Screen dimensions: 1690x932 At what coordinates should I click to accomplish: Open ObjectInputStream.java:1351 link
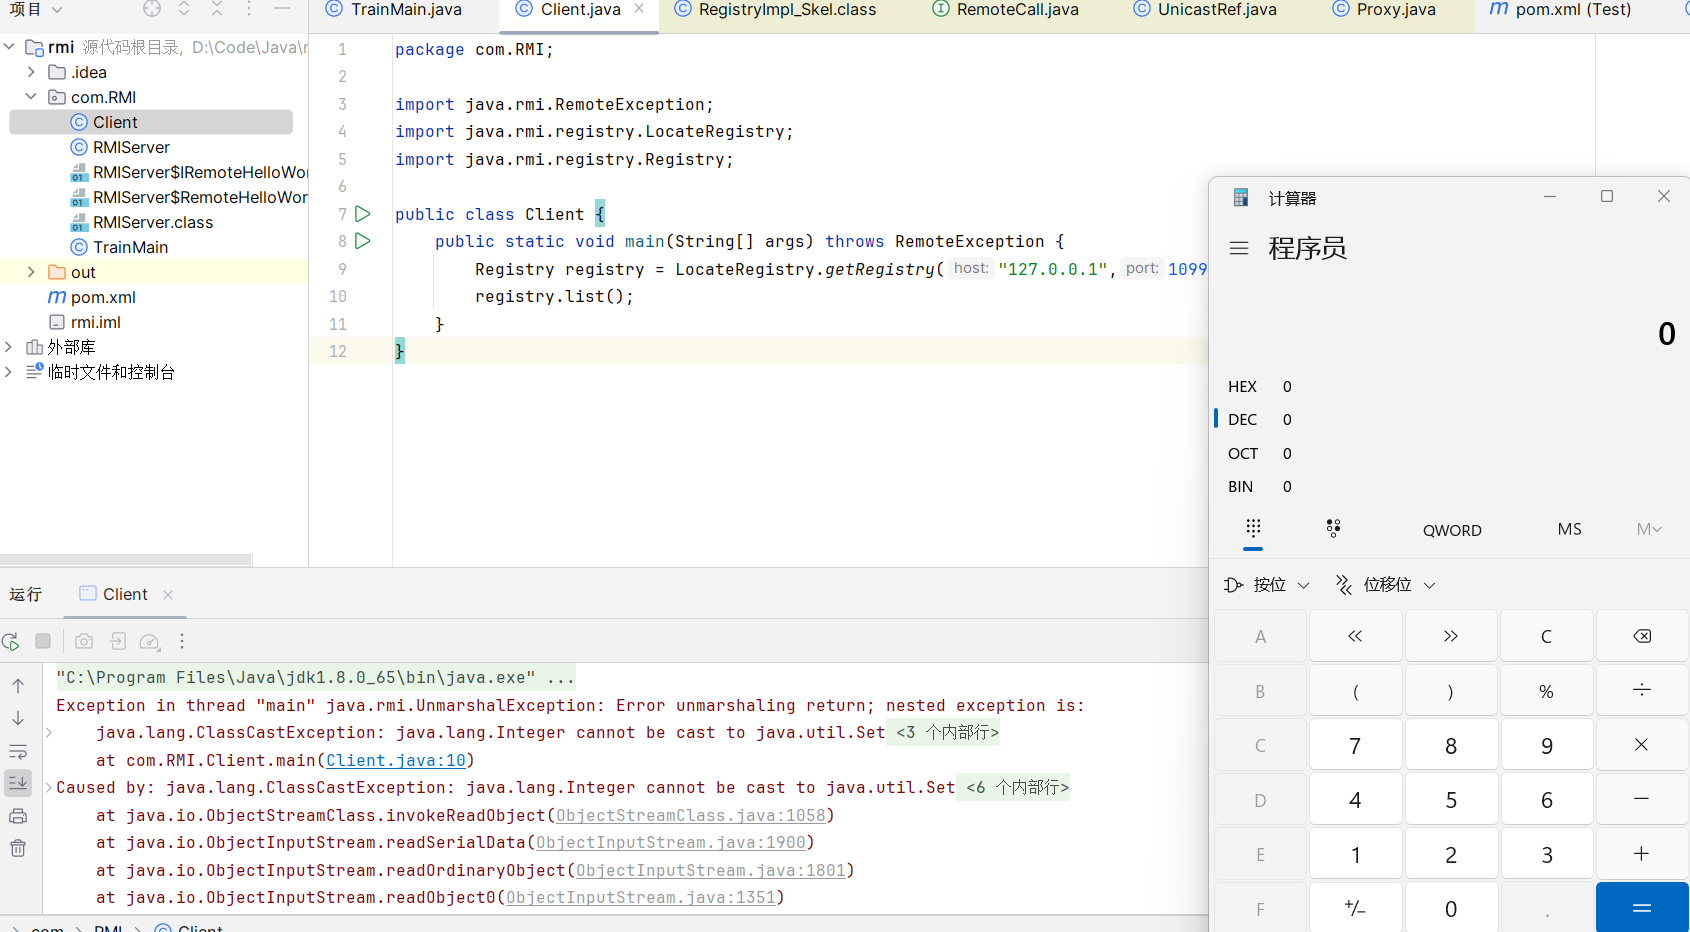point(641,898)
